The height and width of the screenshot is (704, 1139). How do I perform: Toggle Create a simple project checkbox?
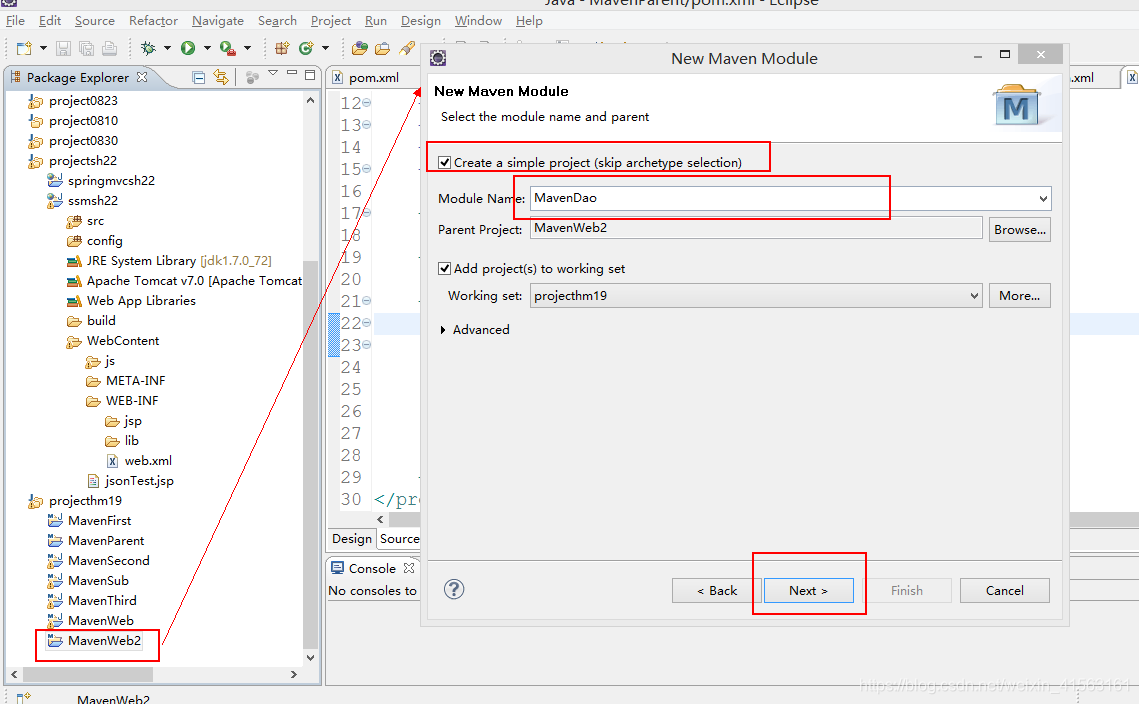click(x=445, y=163)
